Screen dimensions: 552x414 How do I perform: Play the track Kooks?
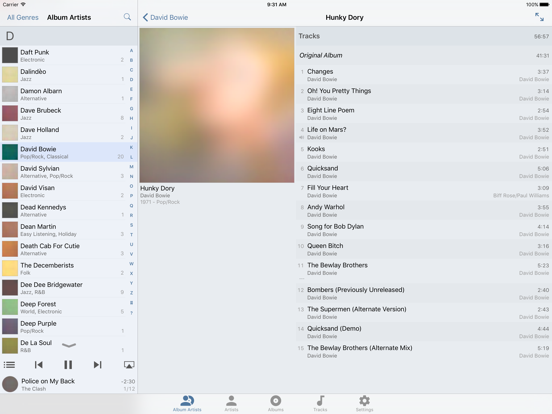424,152
